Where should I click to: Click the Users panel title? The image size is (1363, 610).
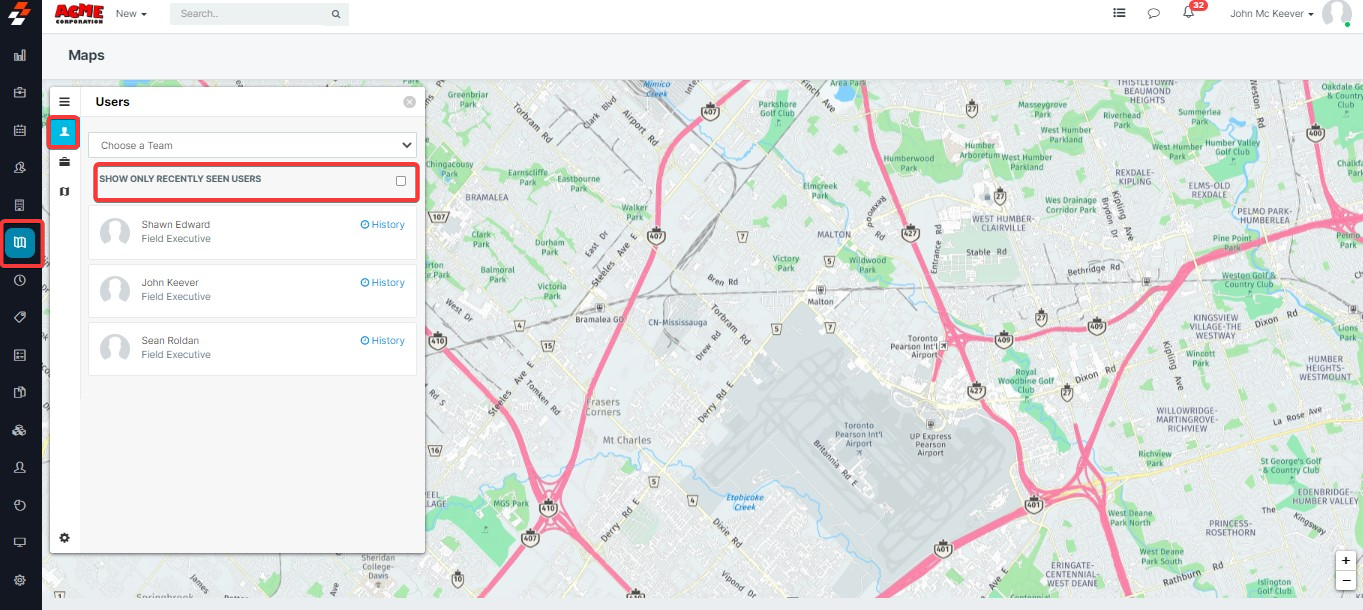pos(112,102)
